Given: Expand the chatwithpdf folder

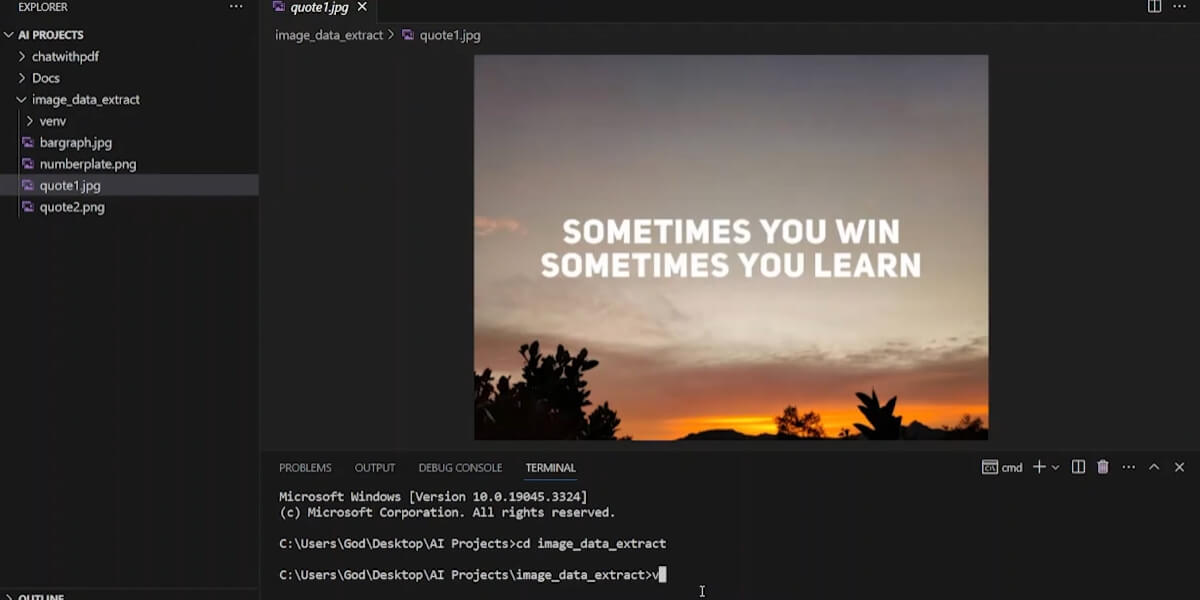Looking at the screenshot, I should tap(129, 57).
